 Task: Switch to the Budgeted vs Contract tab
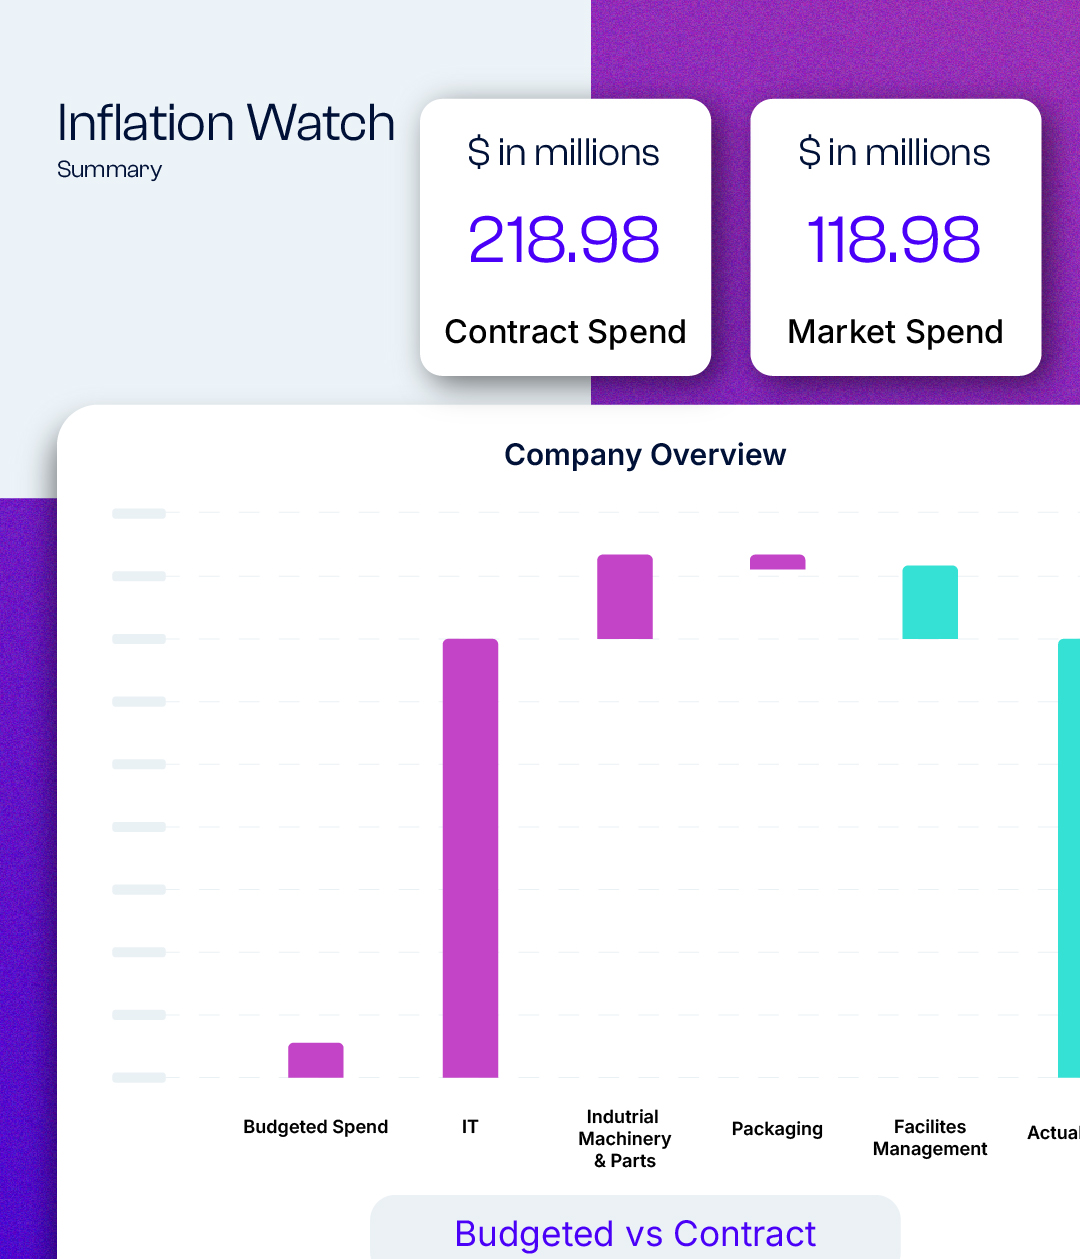click(x=635, y=1234)
